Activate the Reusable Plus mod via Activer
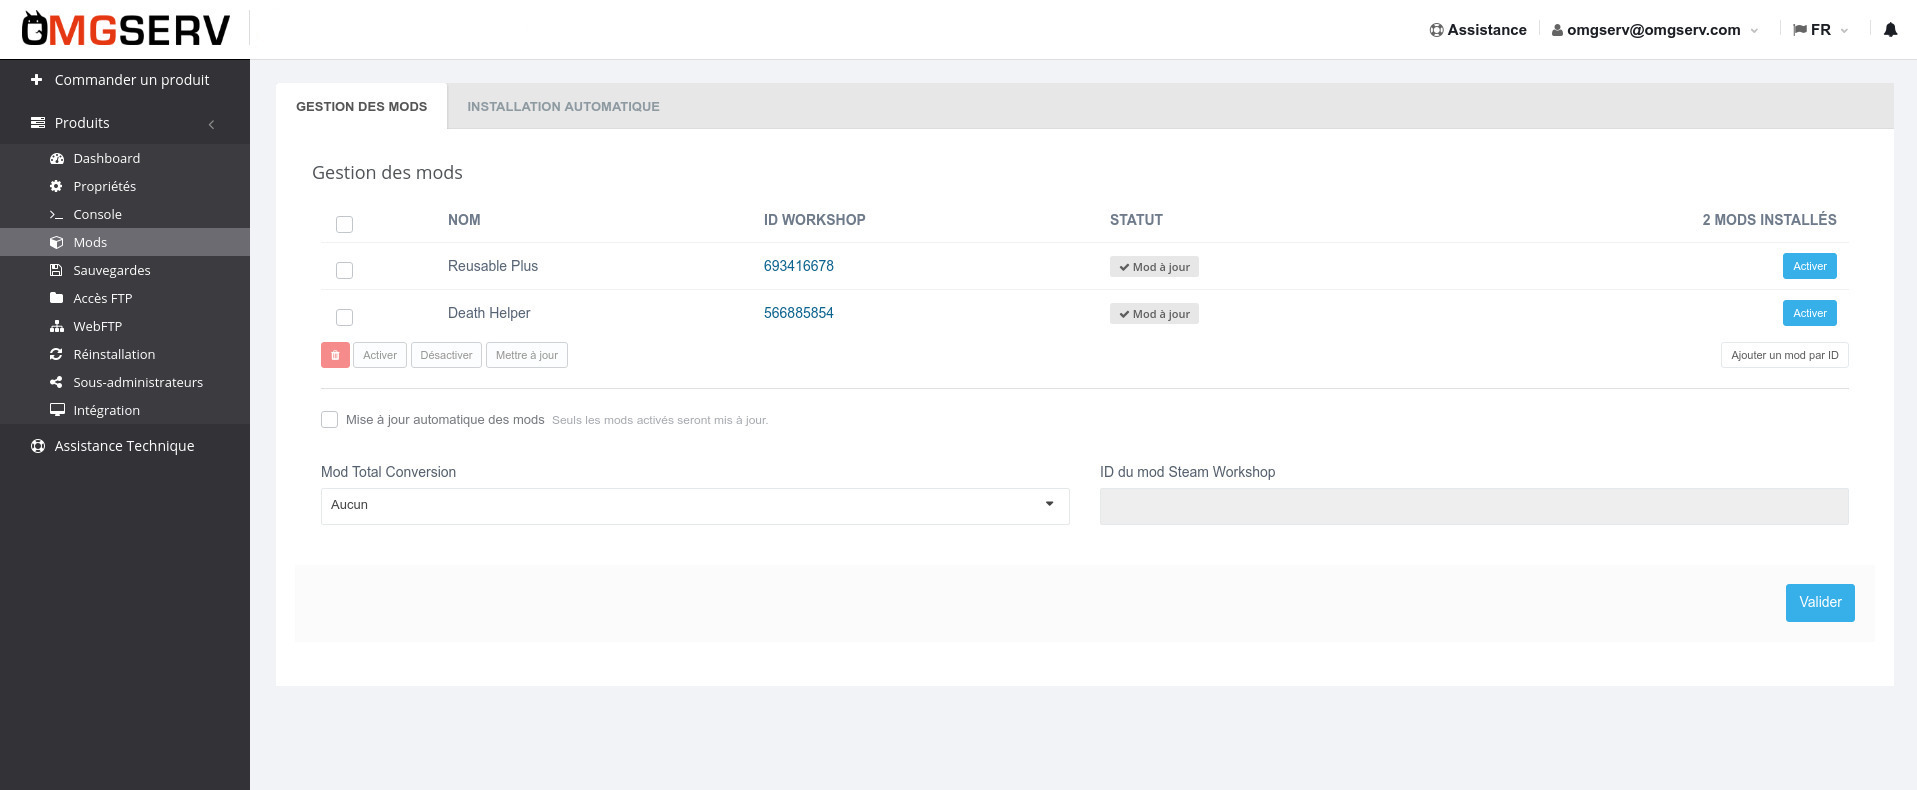This screenshot has height=790, width=1917. [1809, 266]
